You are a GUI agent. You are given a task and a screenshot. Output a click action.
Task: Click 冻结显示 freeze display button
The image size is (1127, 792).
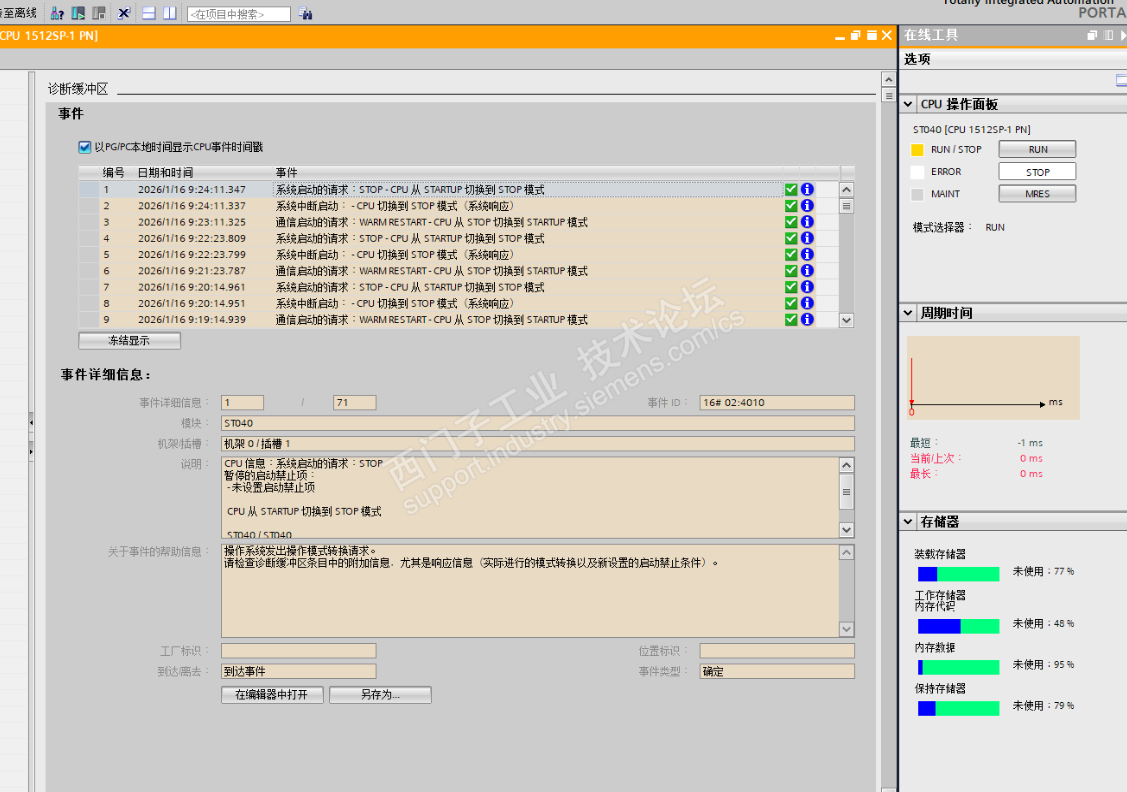[129, 341]
